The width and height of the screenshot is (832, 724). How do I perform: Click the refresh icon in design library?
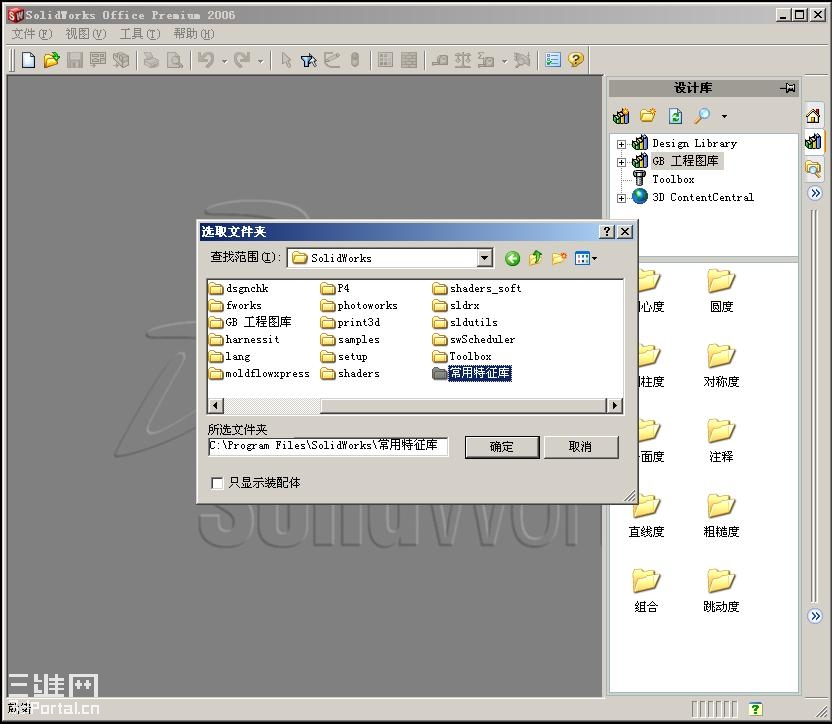tap(675, 115)
